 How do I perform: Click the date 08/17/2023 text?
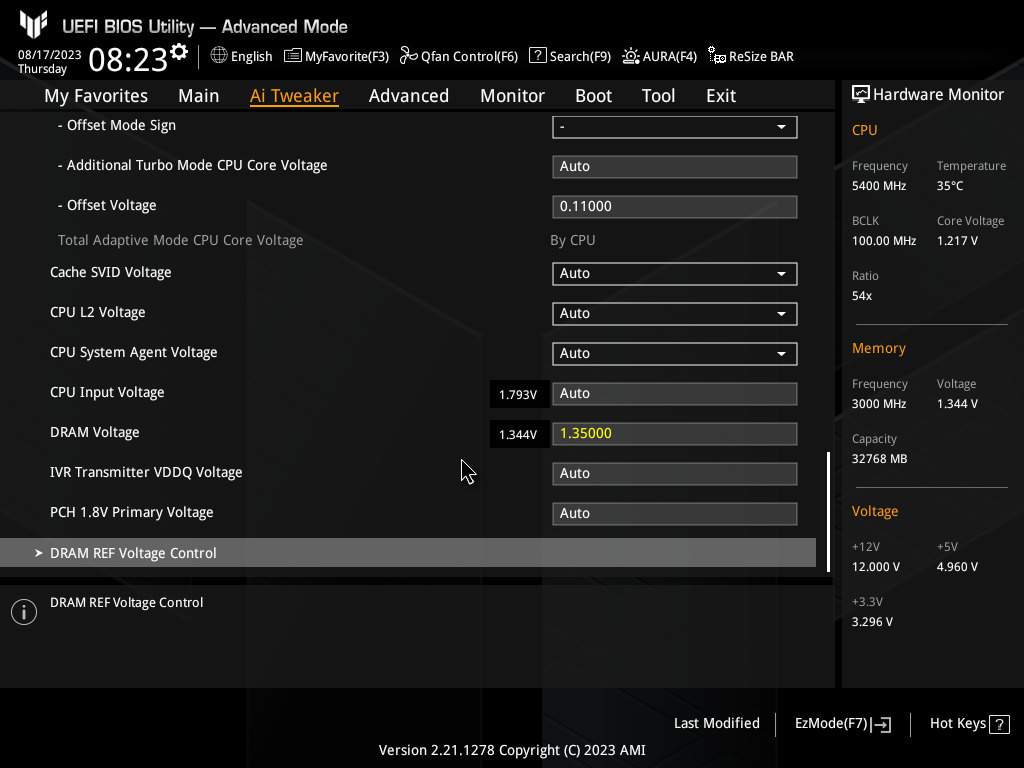pyautogui.click(x=50, y=55)
